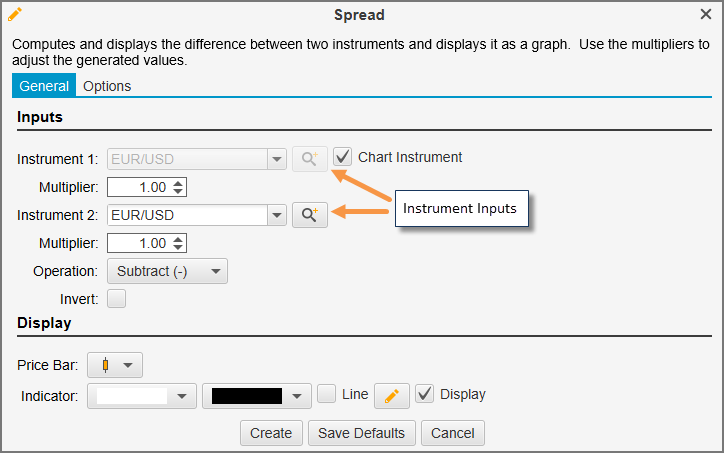Switch to the Options tab
The width and height of the screenshot is (724, 453).
point(107,86)
